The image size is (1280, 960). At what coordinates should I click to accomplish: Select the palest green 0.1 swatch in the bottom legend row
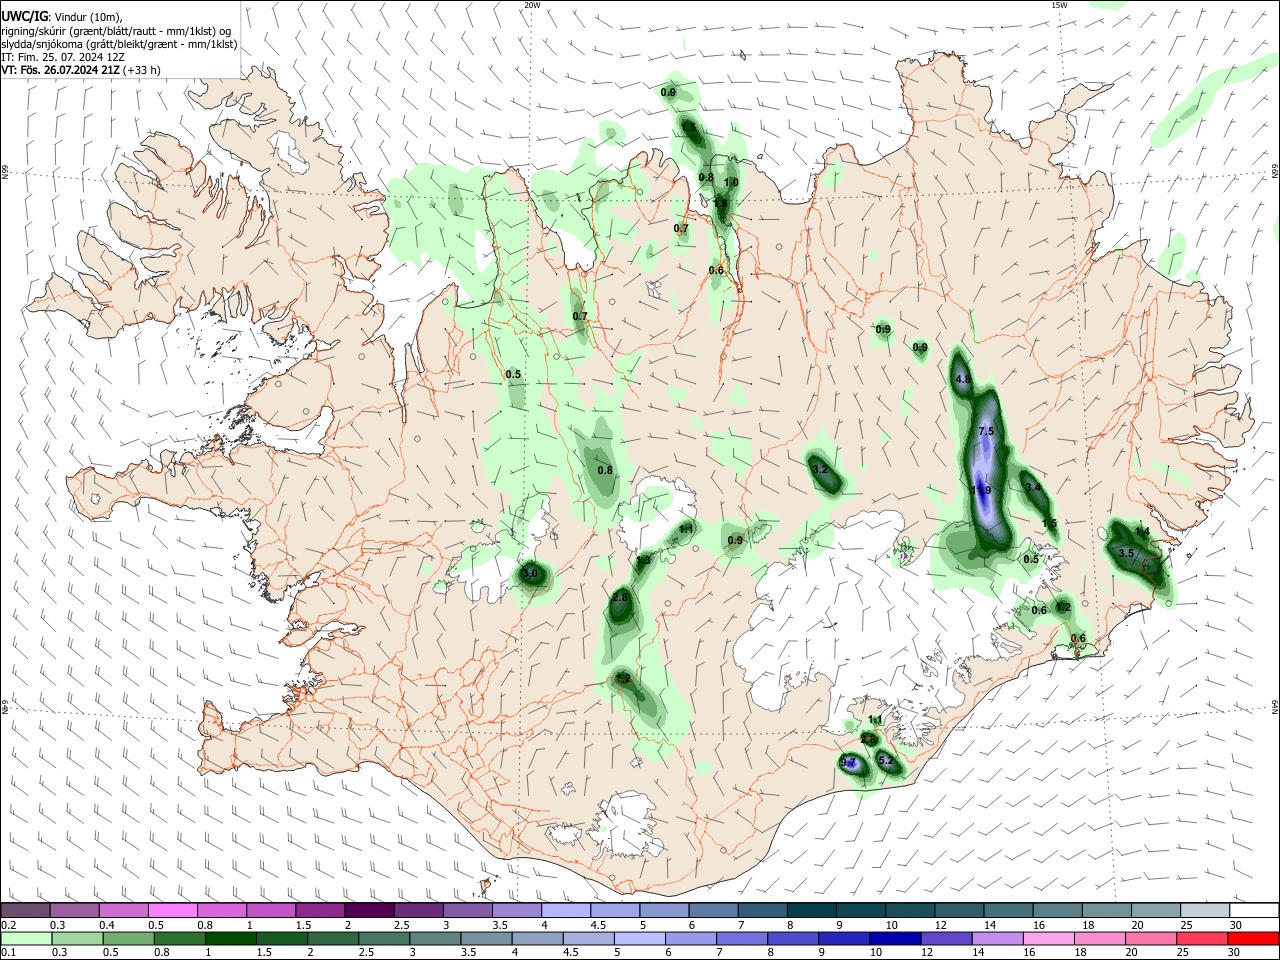25,938
